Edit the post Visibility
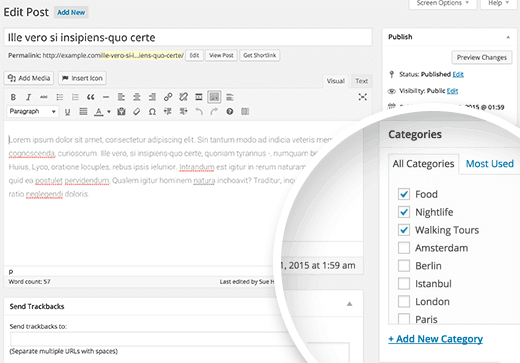This screenshot has width=520, height=363. coord(452,91)
